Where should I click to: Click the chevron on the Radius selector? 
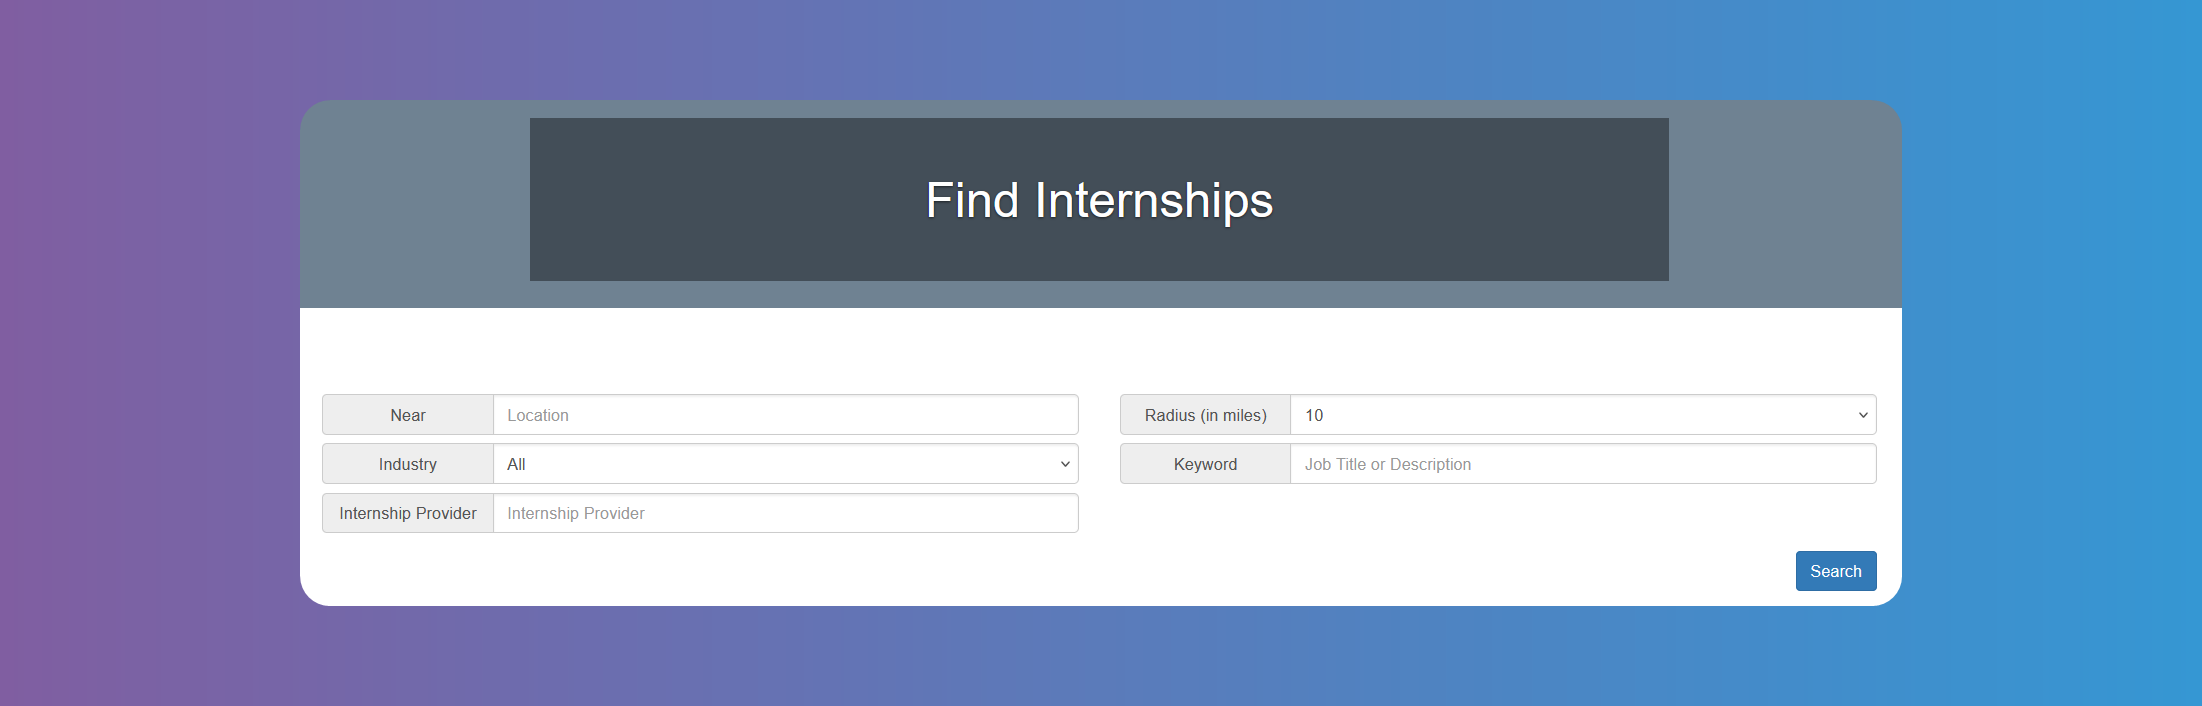[1863, 414]
